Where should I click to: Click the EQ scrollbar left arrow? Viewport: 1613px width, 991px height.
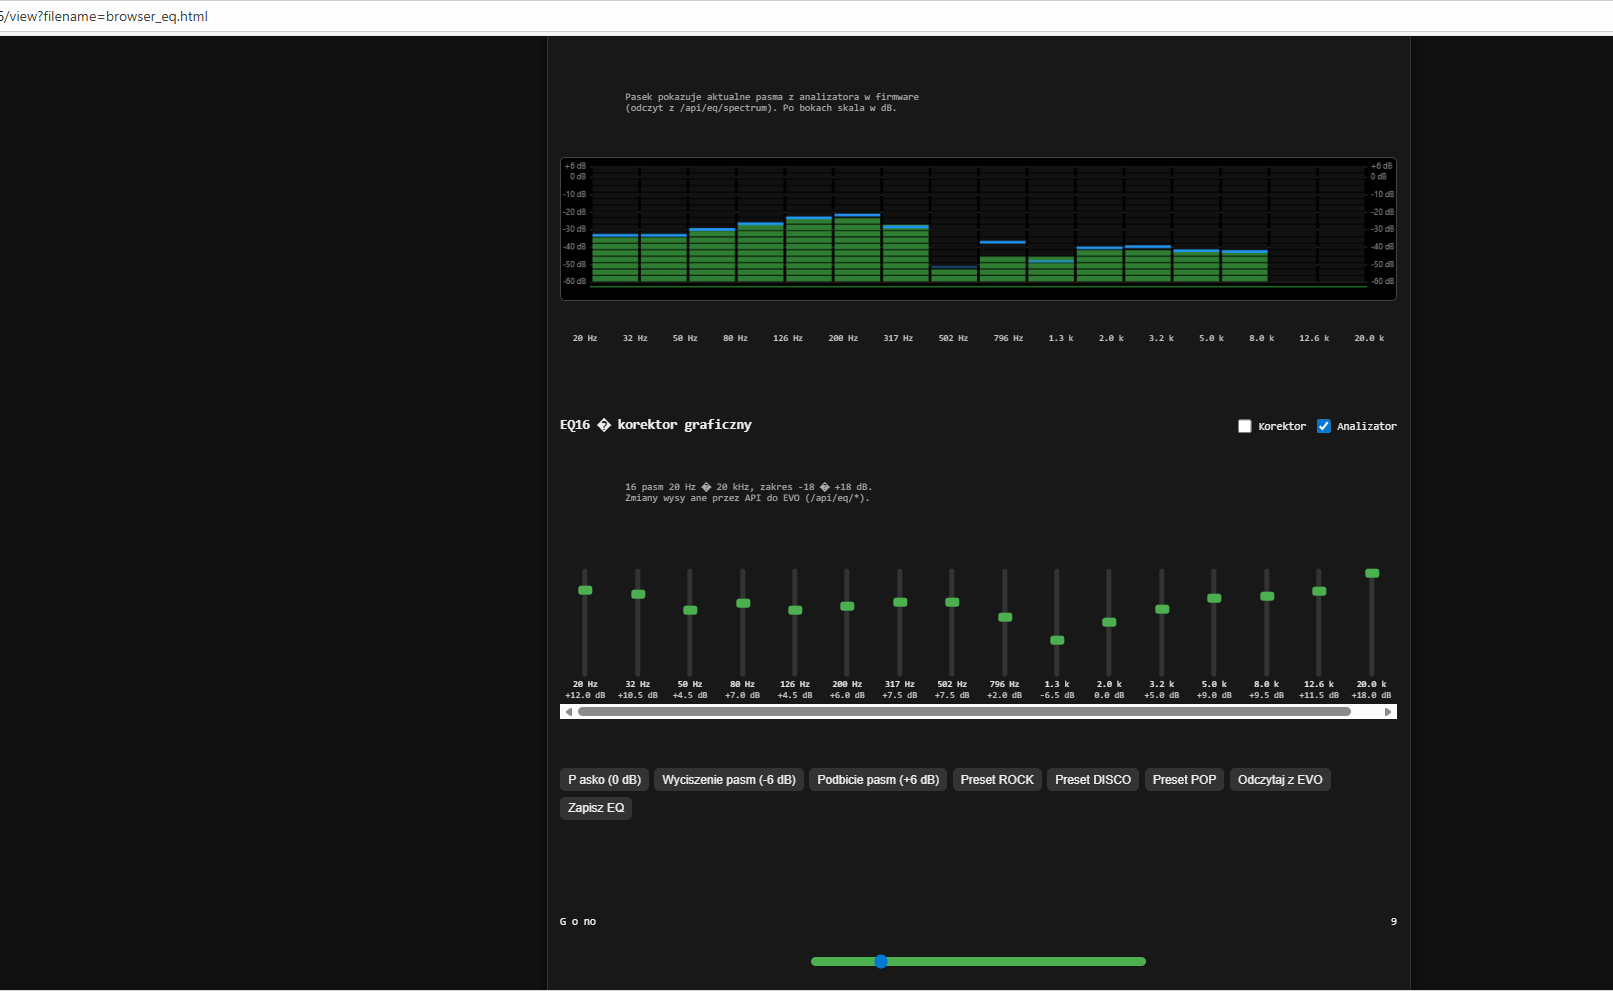(569, 712)
